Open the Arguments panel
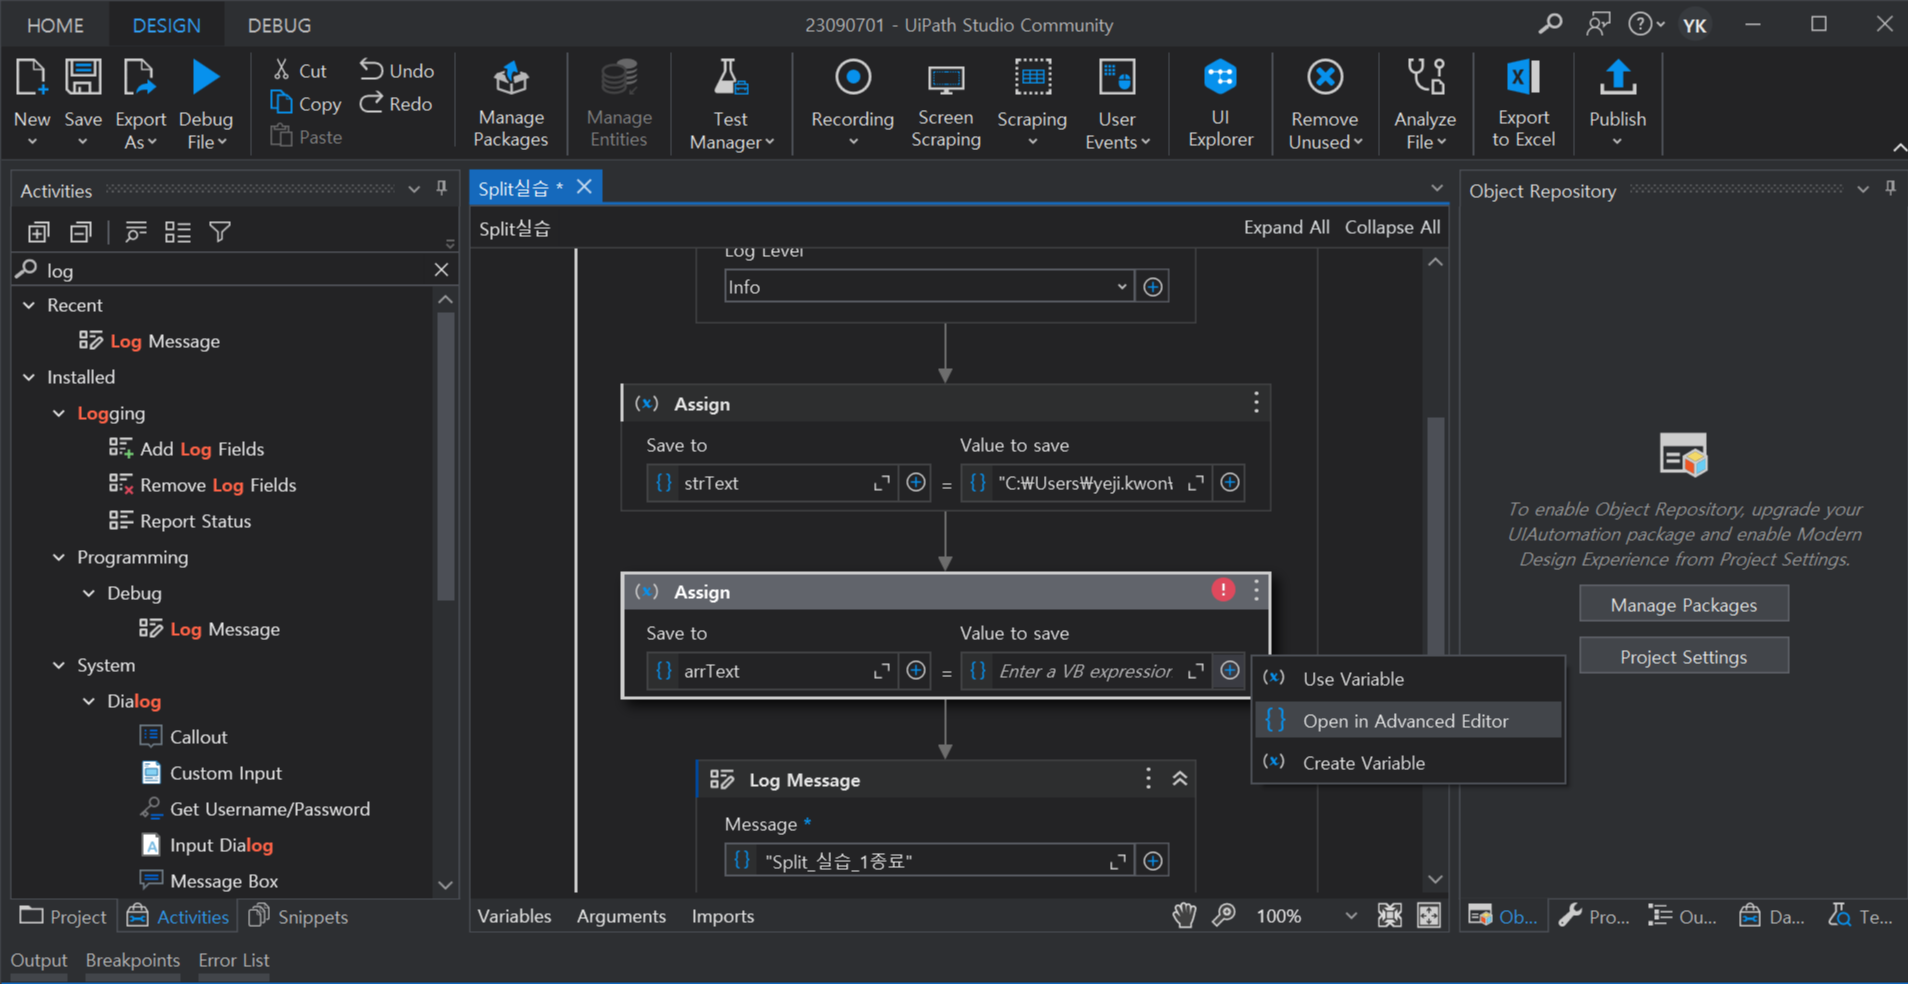Viewport: 1908px width, 984px height. tap(621, 916)
